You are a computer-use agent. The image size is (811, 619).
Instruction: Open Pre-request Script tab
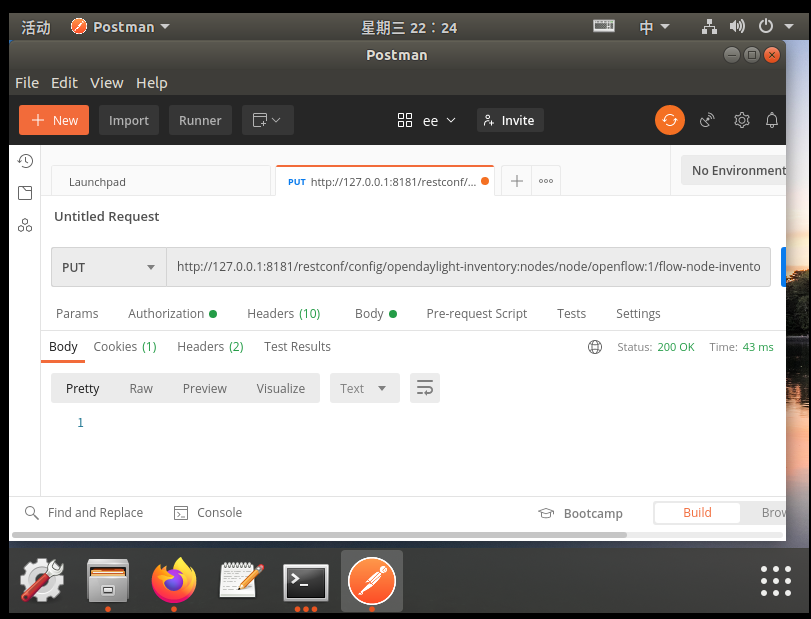tap(476, 313)
